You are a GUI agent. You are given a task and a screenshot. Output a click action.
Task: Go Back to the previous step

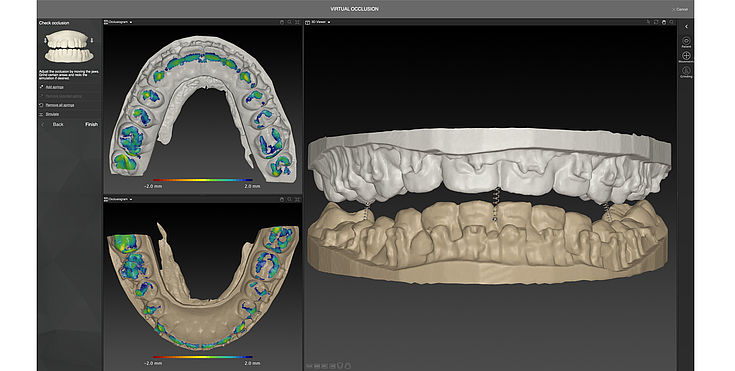point(58,124)
